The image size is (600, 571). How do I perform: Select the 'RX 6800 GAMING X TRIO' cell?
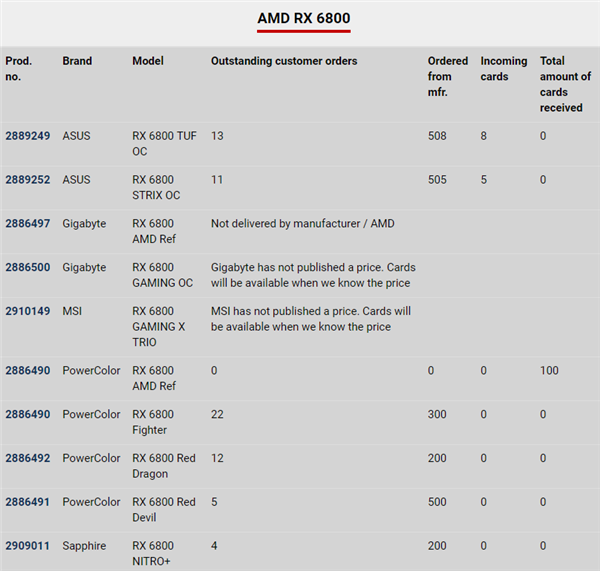158,326
